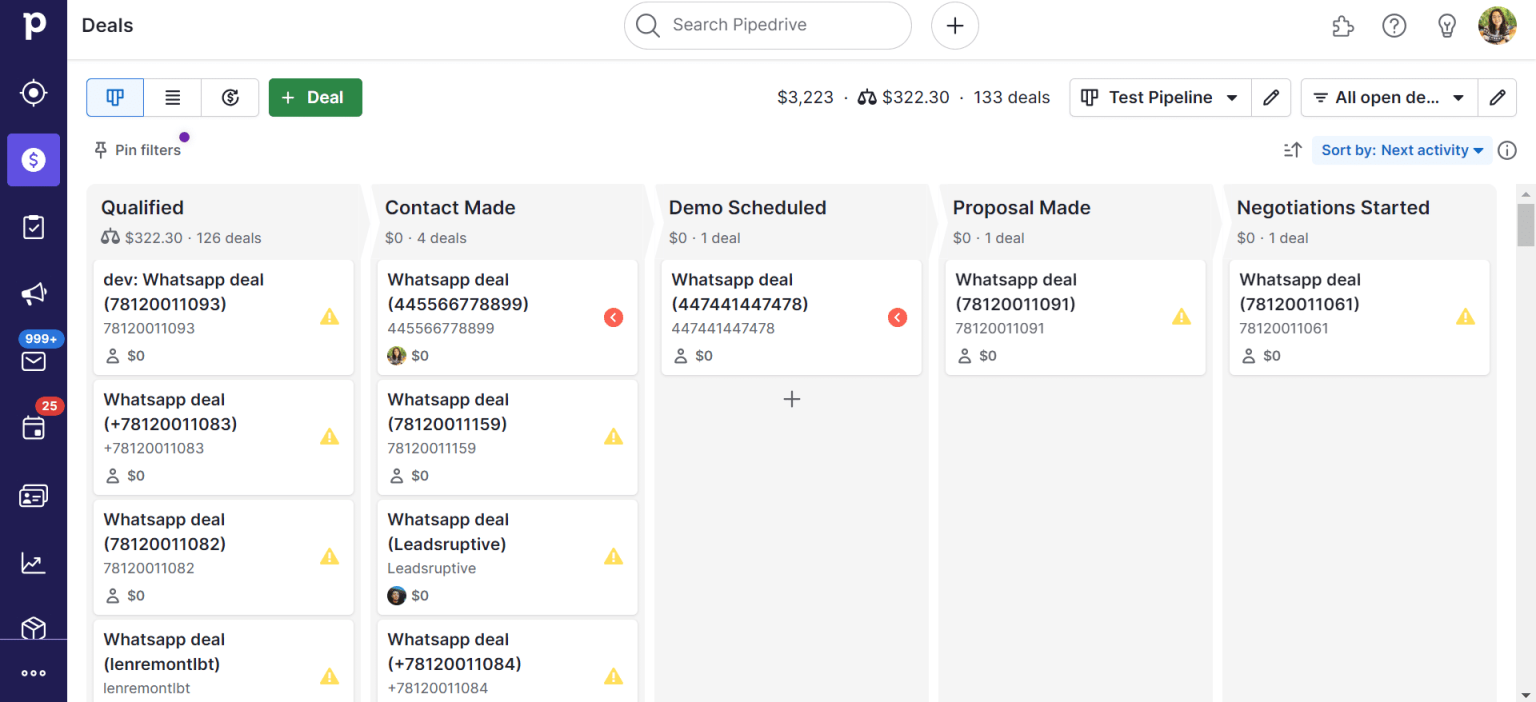Switch to list view of deals
The width and height of the screenshot is (1536, 702).
coord(173,98)
